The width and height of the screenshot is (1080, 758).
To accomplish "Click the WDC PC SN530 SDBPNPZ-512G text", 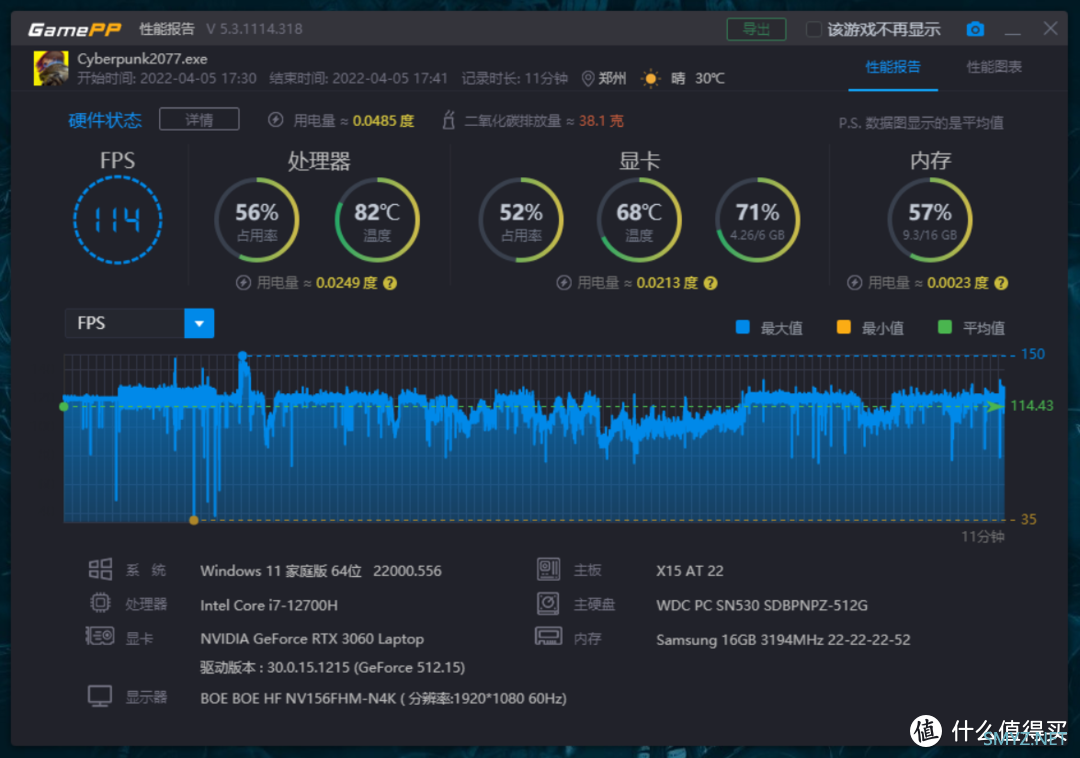I will (762, 605).
